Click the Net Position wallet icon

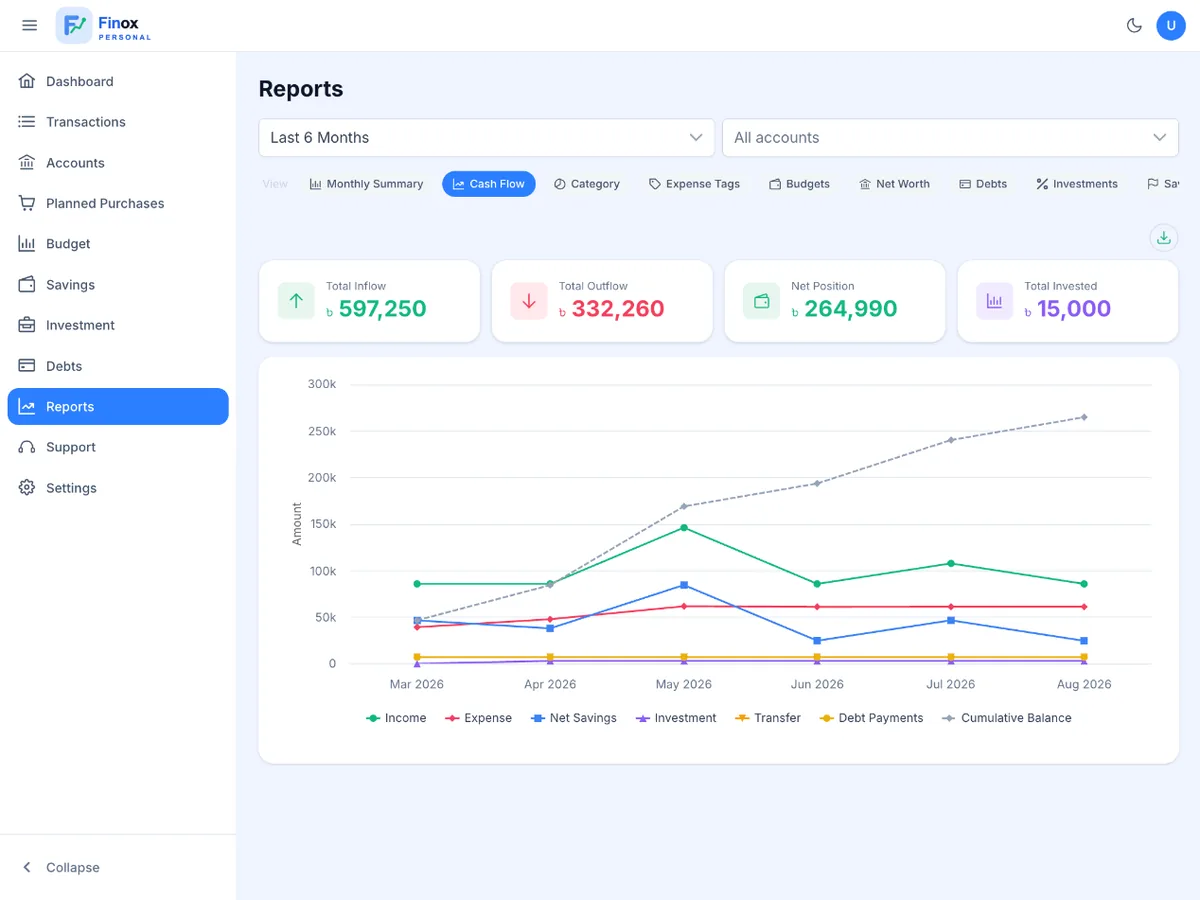click(762, 301)
